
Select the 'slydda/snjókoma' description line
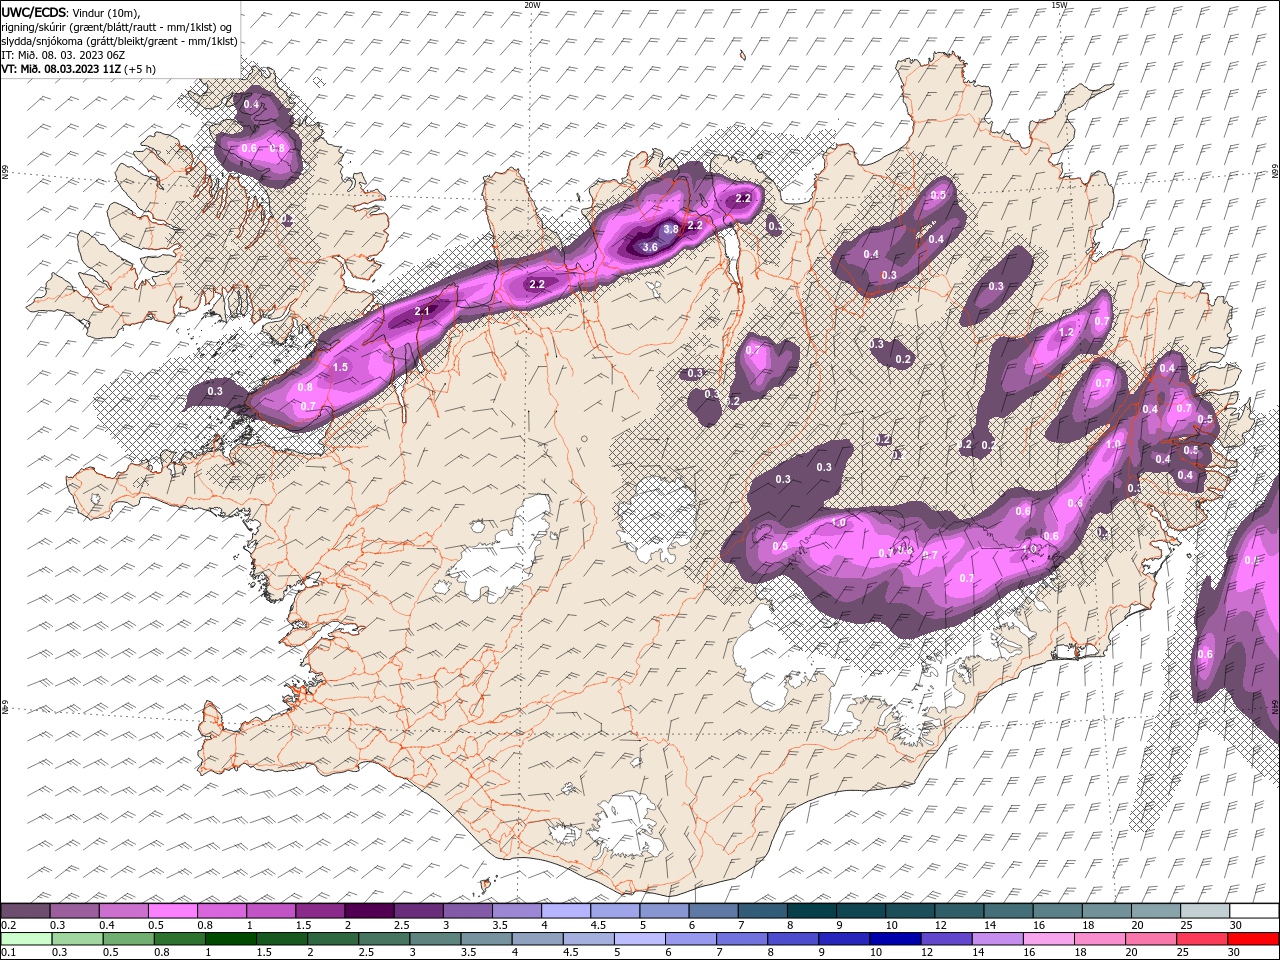[x=119, y=41]
